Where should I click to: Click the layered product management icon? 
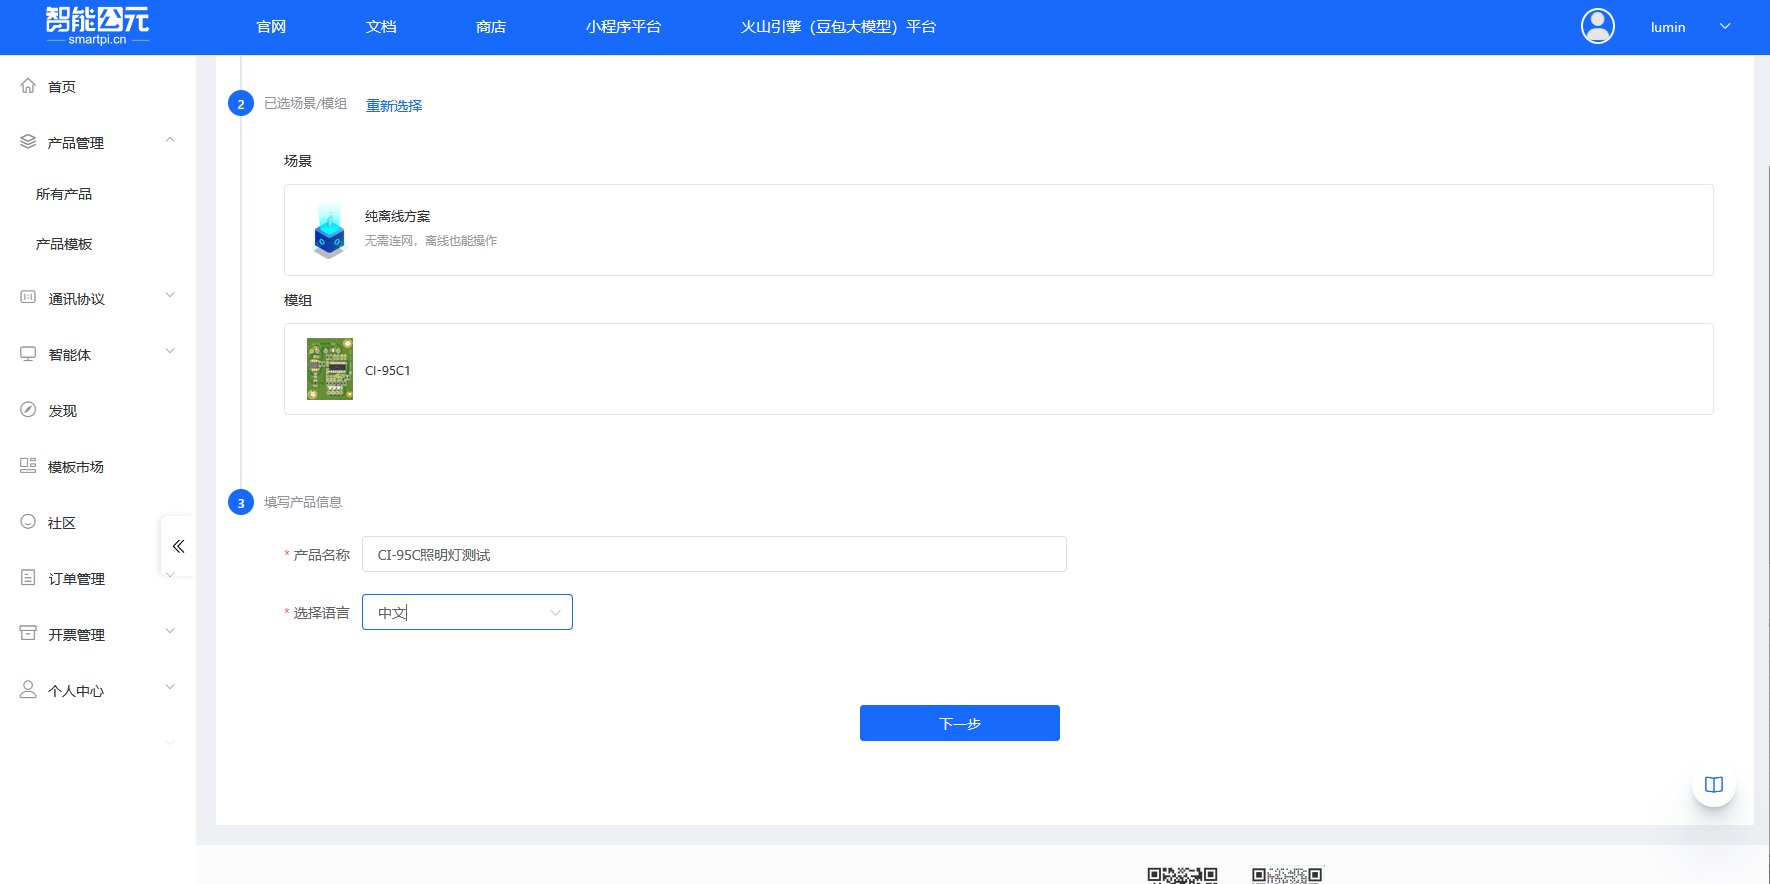click(28, 142)
